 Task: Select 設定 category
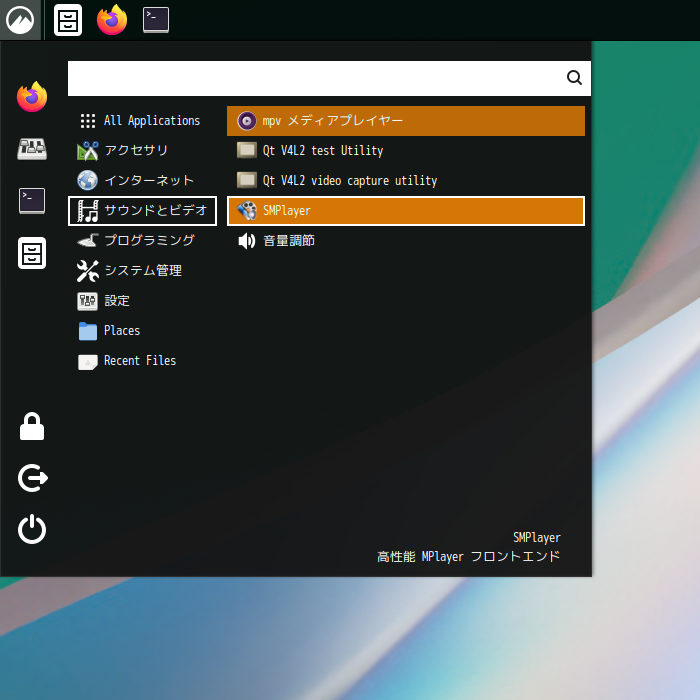(142, 300)
